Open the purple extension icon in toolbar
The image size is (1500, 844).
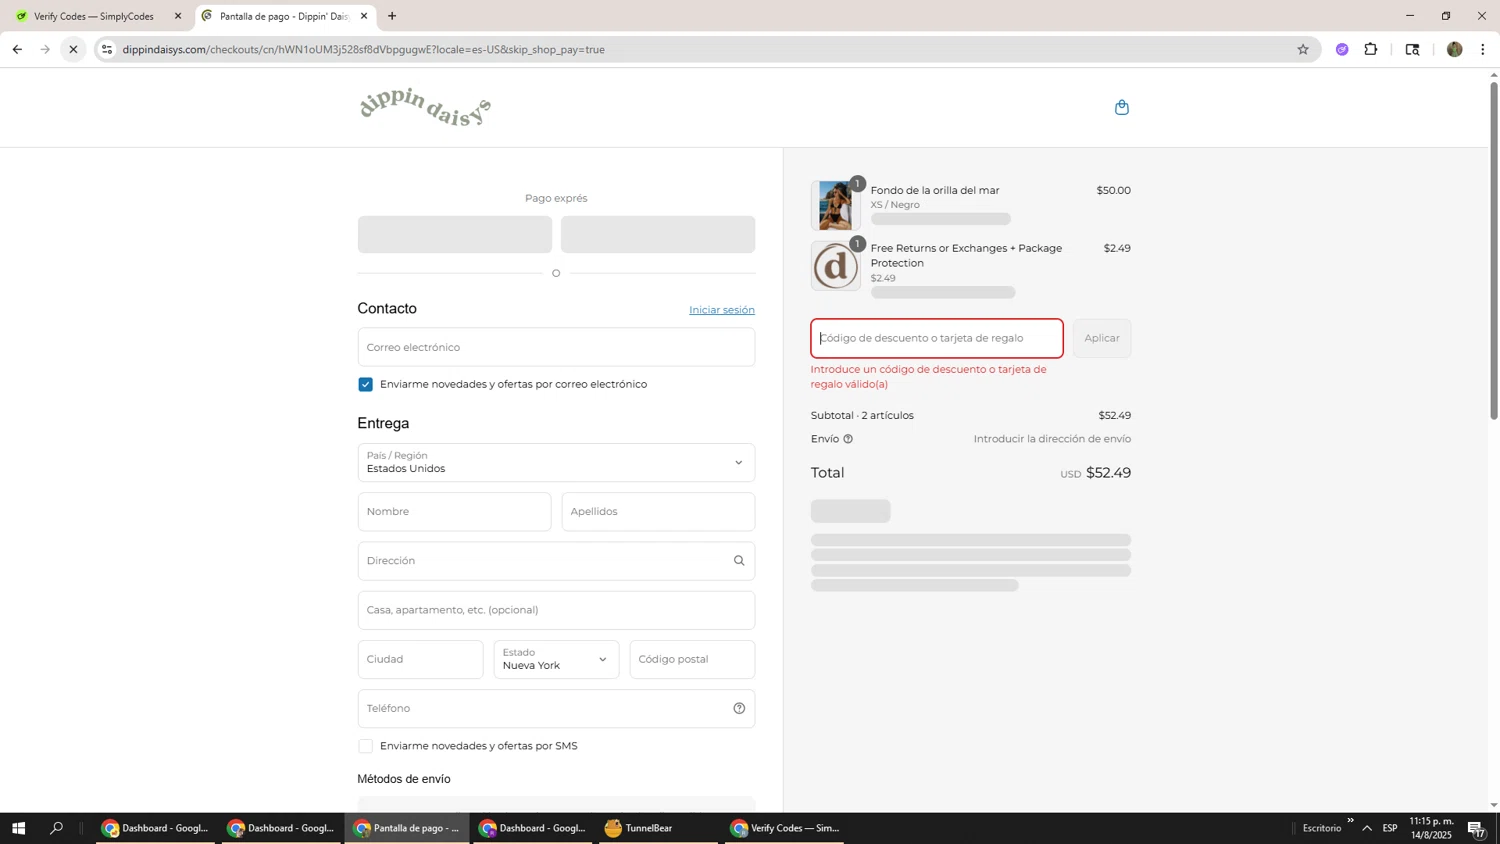point(1342,49)
